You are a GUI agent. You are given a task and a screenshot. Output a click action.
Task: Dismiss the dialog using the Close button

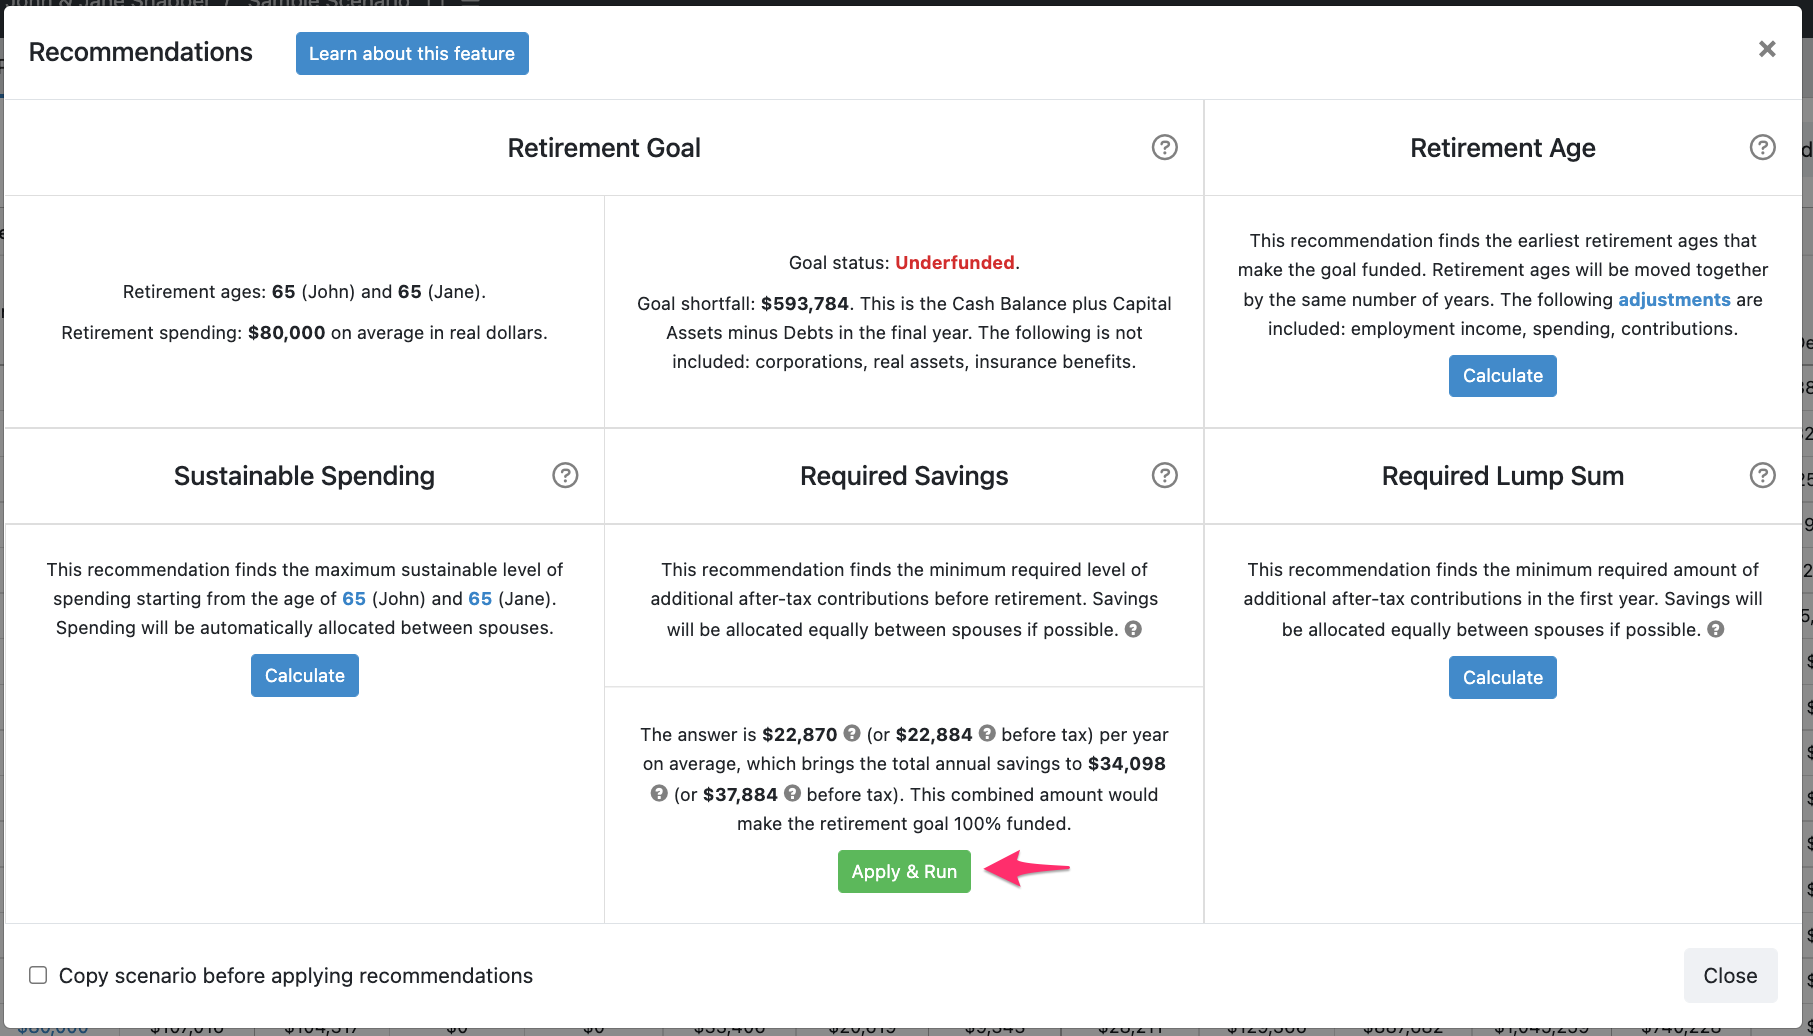1729,975
